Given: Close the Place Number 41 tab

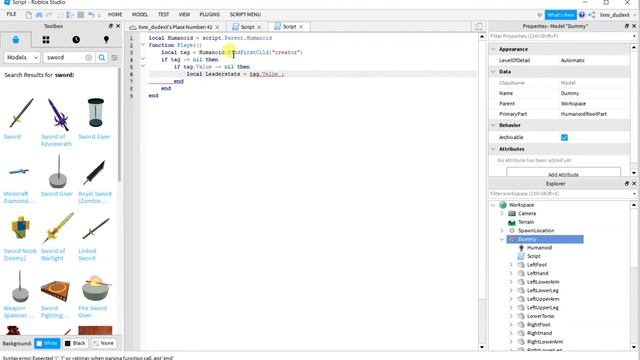Looking at the screenshot, I should click(x=217, y=27).
